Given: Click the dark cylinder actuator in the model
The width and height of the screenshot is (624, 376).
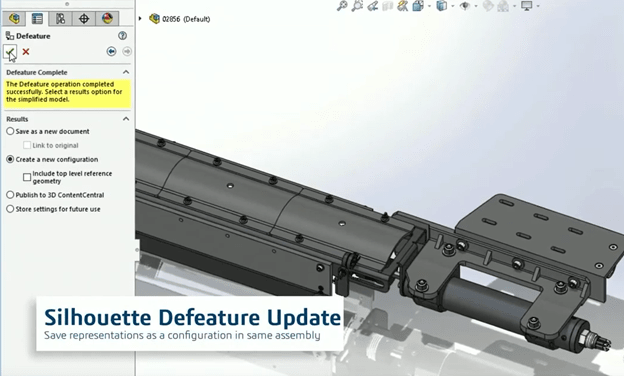Looking at the screenshot, I should click(x=489, y=303).
